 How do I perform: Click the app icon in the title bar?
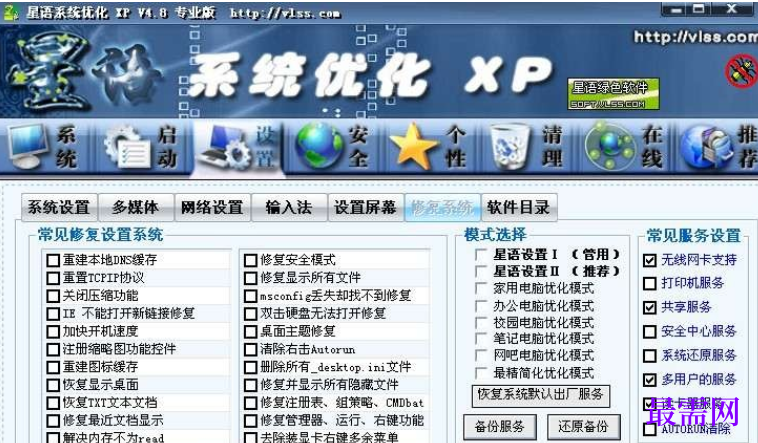click(11, 12)
